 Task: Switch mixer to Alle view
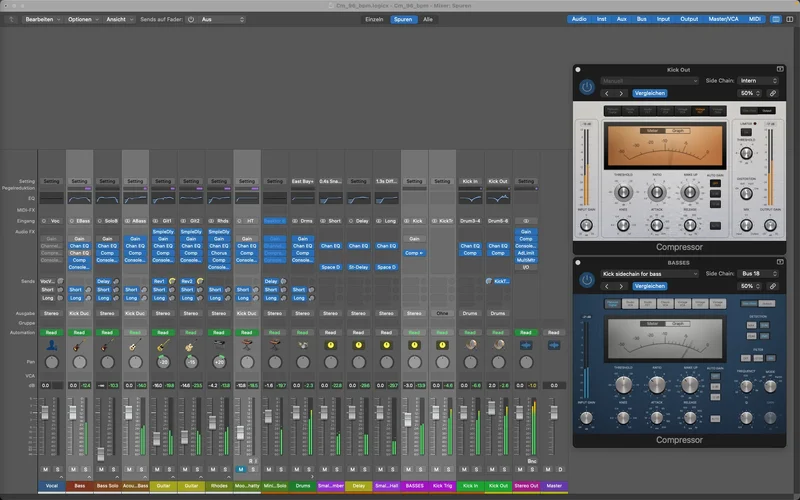tap(428, 19)
